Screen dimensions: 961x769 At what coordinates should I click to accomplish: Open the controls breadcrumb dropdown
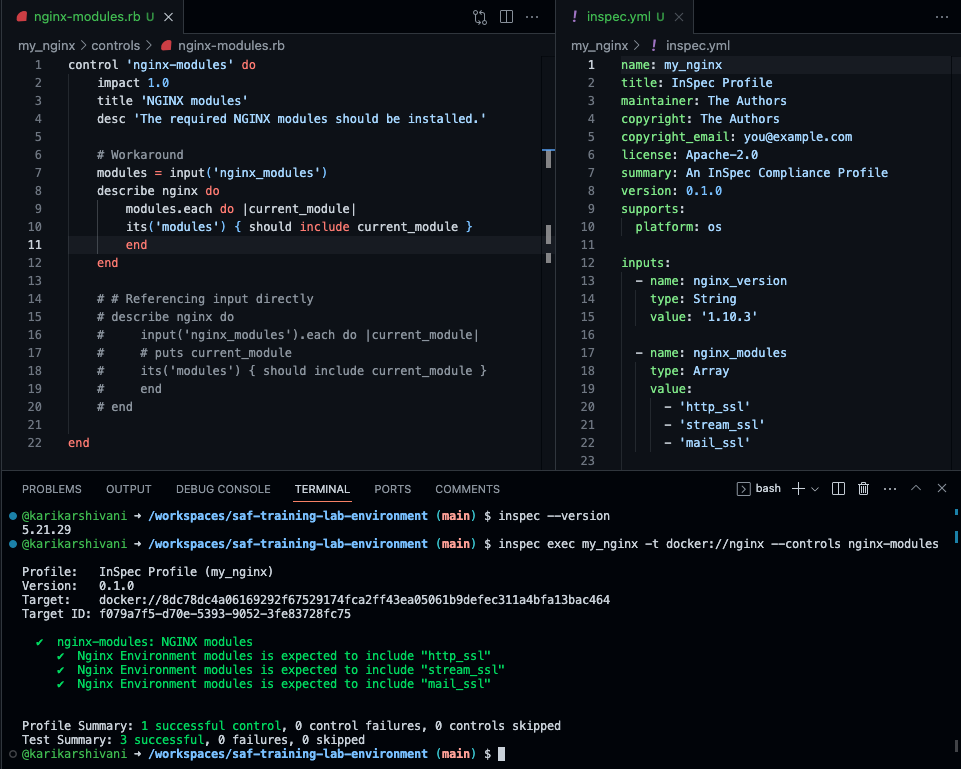coord(116,44)
